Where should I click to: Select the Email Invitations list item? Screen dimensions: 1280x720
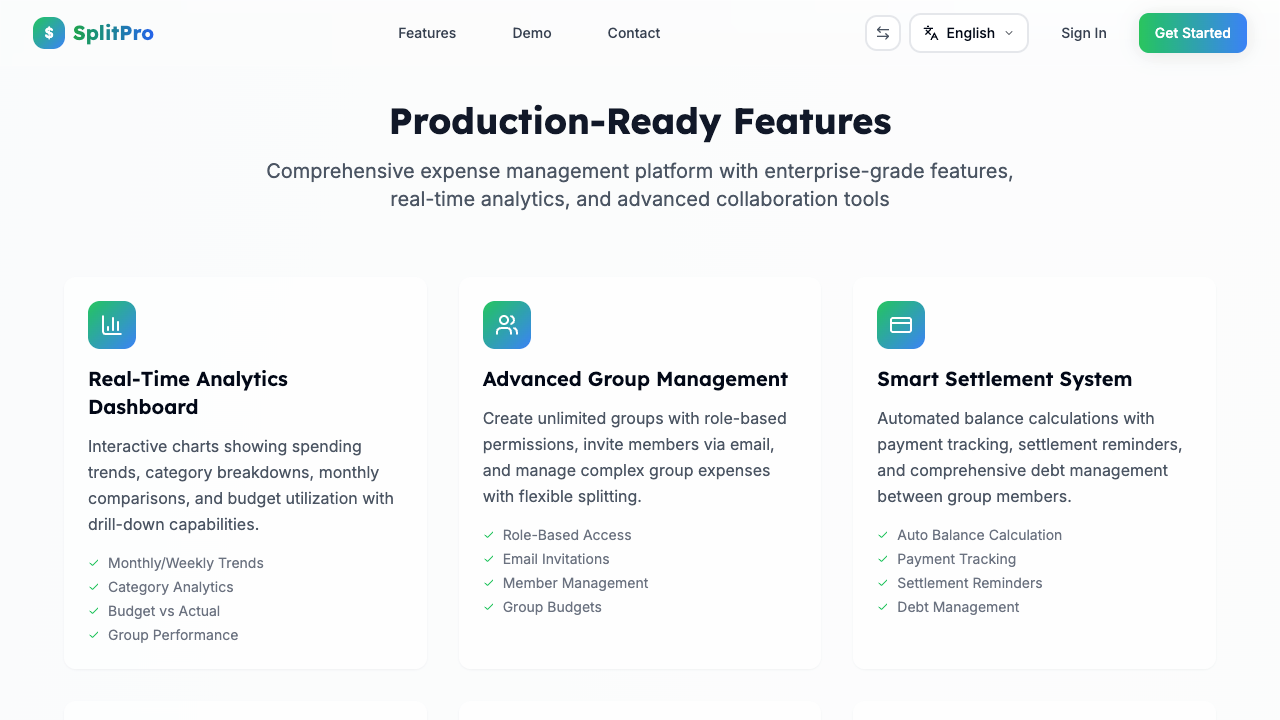point(555,559)
